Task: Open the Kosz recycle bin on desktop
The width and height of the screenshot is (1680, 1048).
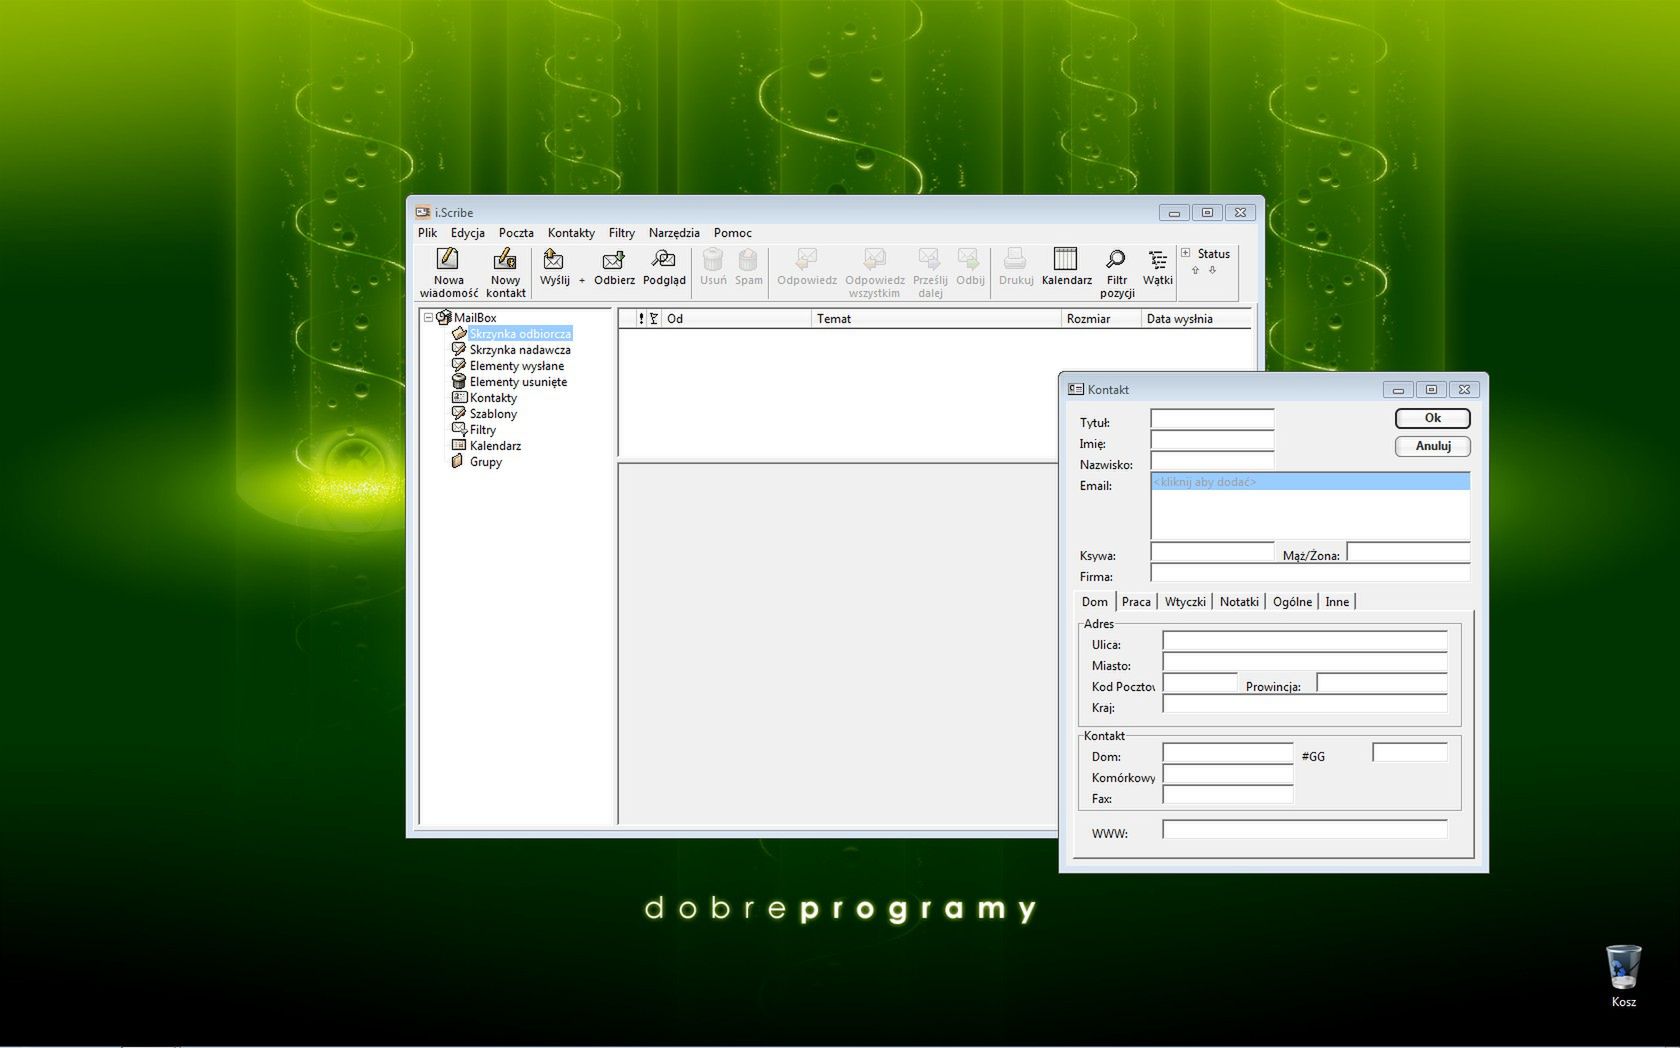Action: tap(1623, 975)
